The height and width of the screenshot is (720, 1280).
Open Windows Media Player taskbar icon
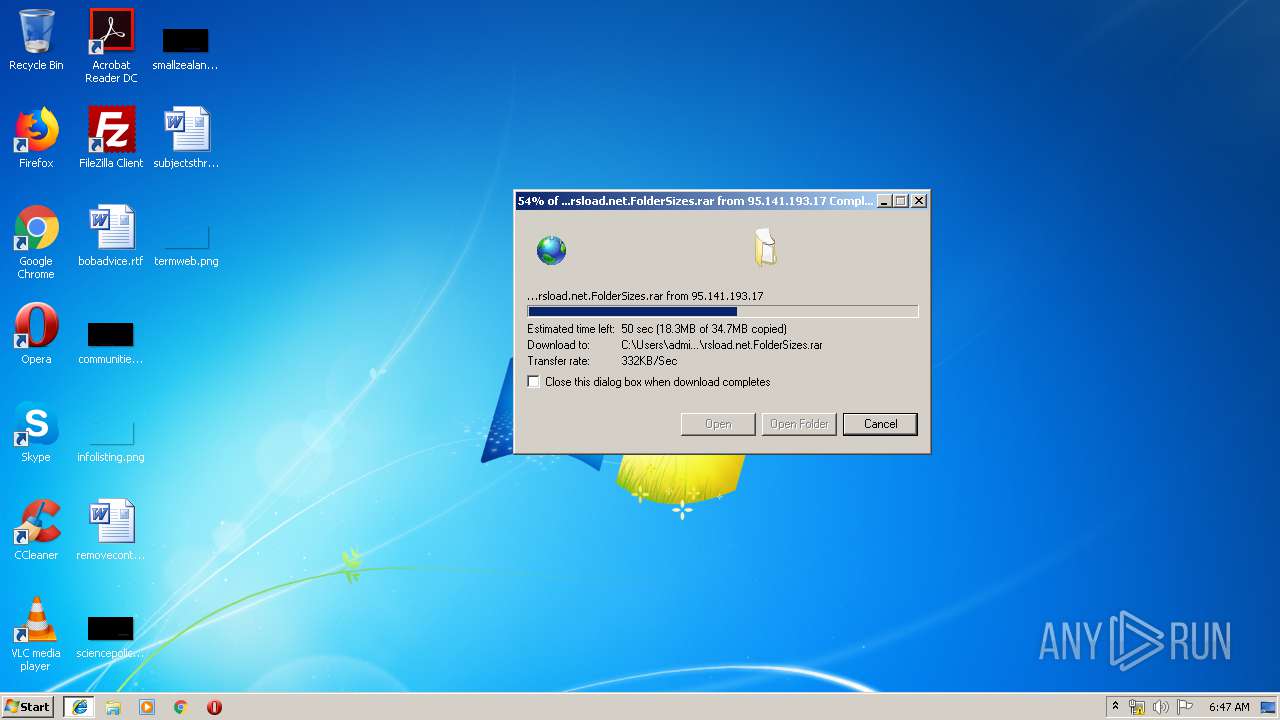tap(147, 707)
